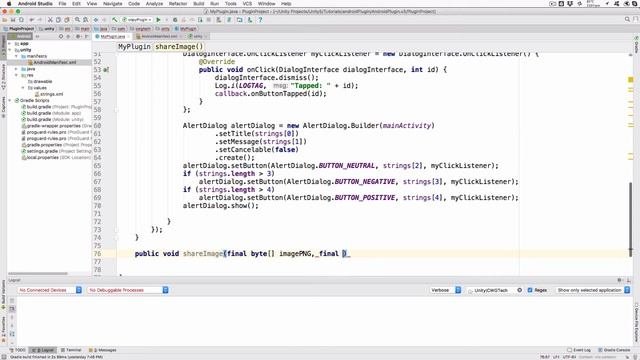Open the run configuration dropdown
Viewport: 640px width, 360px height.
(137, 20)
